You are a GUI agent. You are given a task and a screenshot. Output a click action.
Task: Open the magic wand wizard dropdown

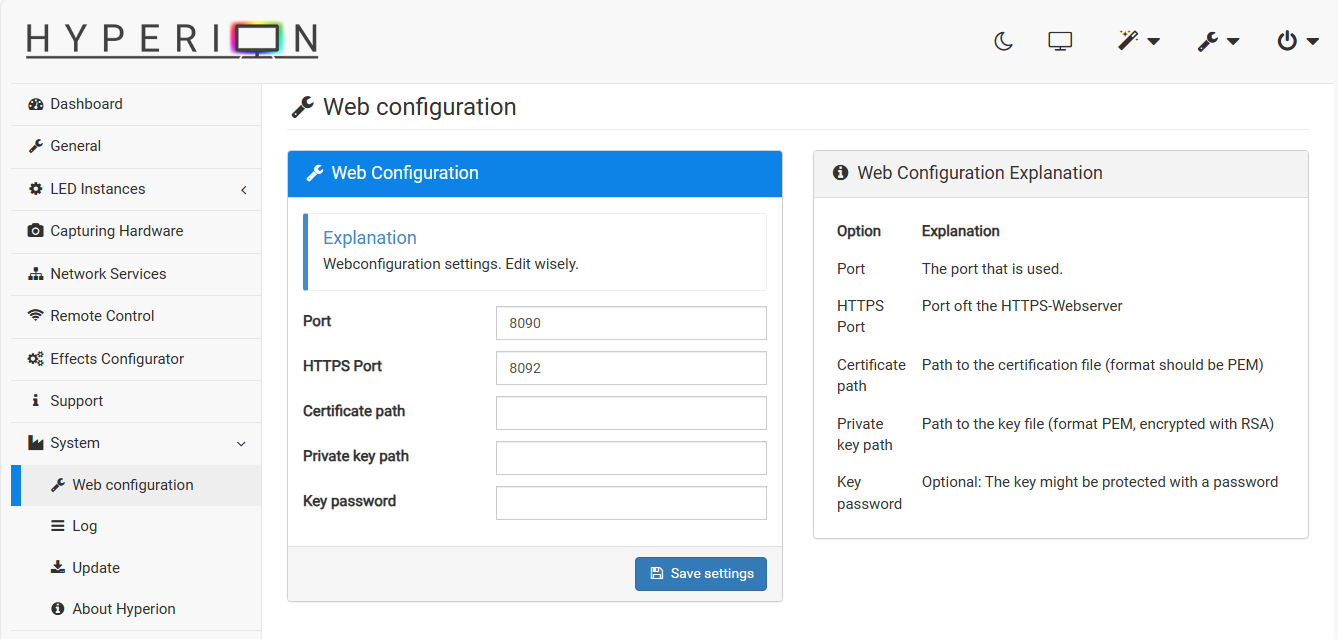[x=1139, y=41]
